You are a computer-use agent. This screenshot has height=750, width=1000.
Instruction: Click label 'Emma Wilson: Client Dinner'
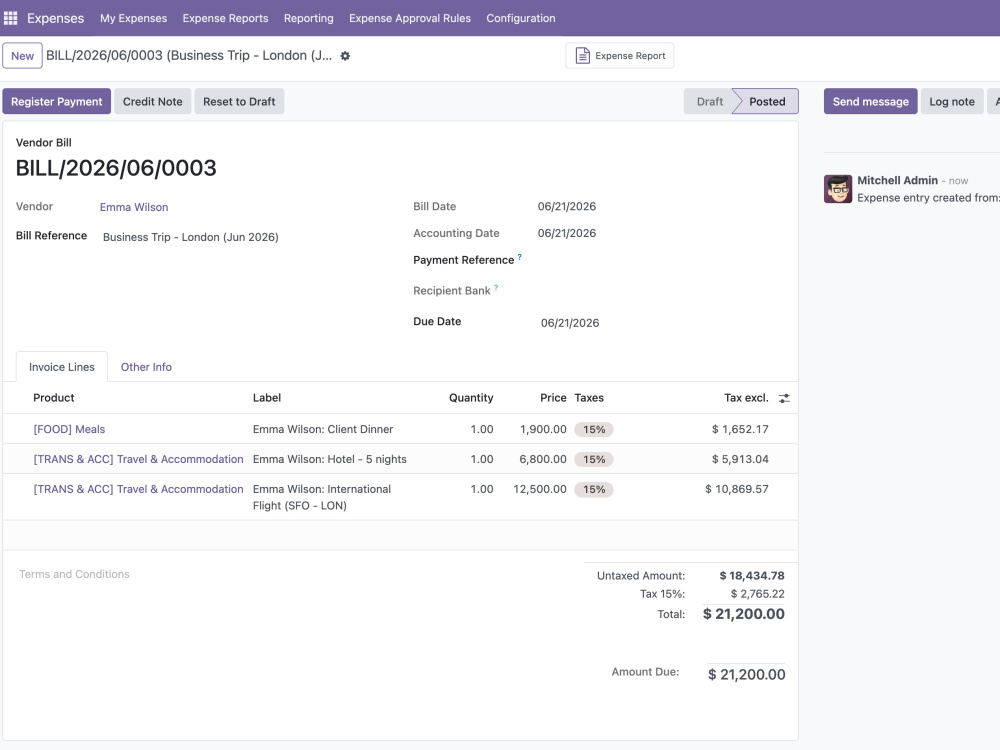323,429
